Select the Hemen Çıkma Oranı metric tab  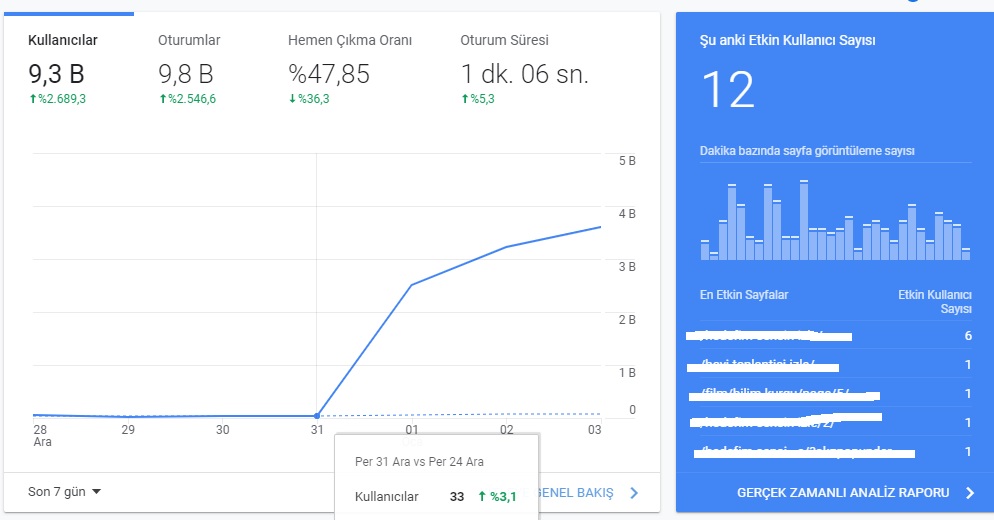coord(350,68)
